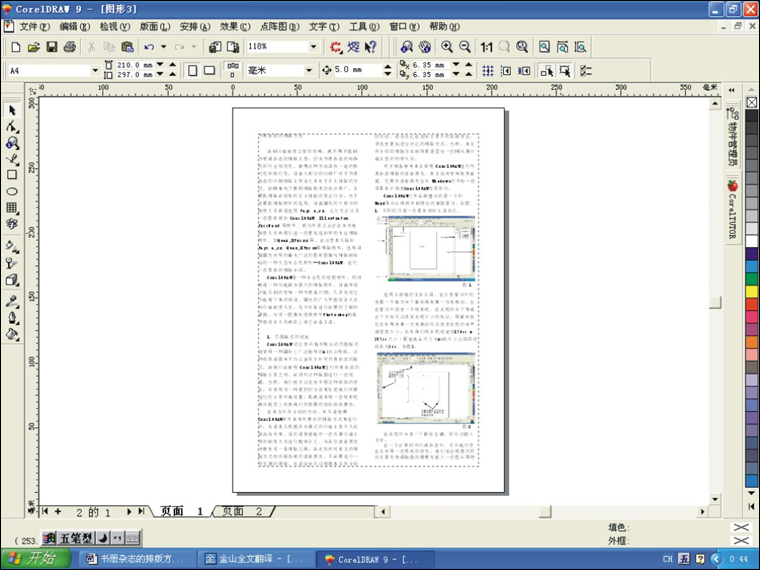Screen dimensions: 760x570
Task: Open the 文件(F) menu
Action: (x=34, y=27)
